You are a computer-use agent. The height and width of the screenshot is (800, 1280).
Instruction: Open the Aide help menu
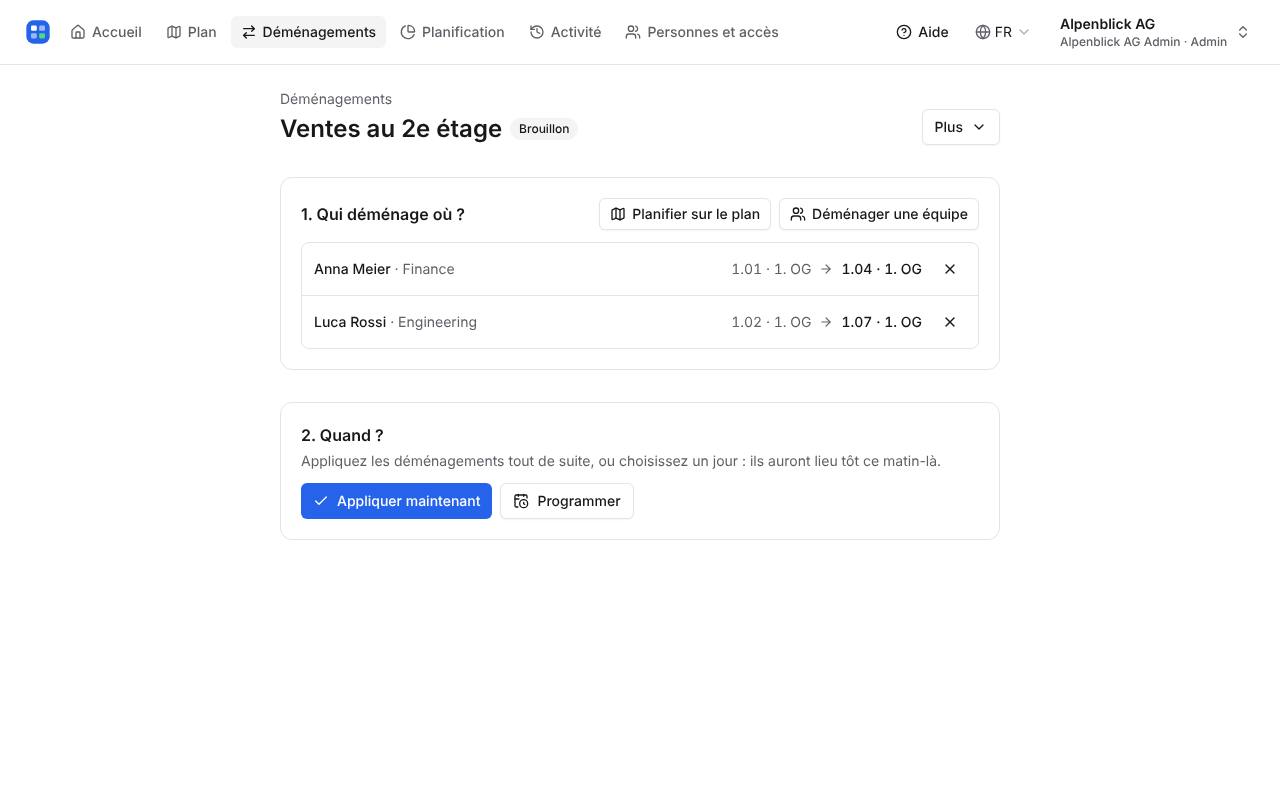pyautogui.click(x=922, y=32)
